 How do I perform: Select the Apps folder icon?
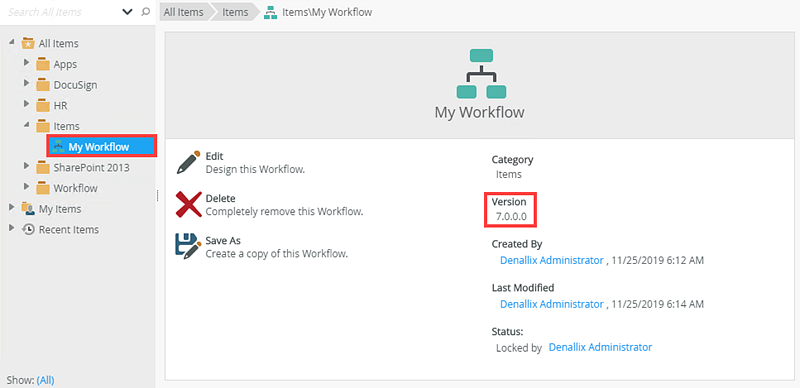point(43,64)
